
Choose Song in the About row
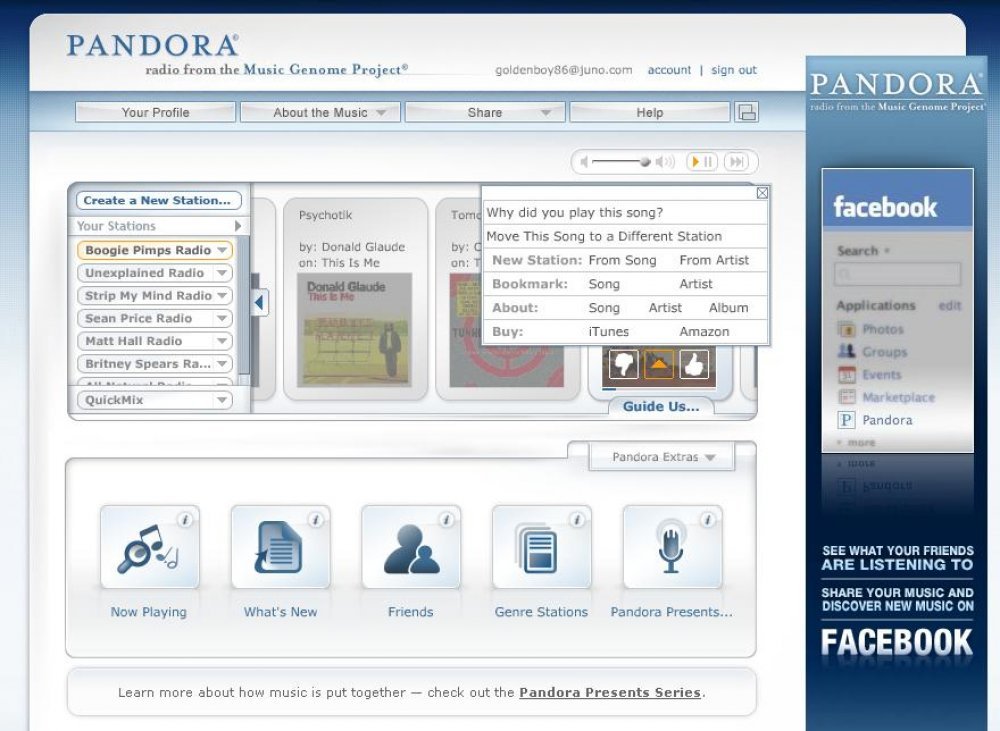(x=604, y=308)
